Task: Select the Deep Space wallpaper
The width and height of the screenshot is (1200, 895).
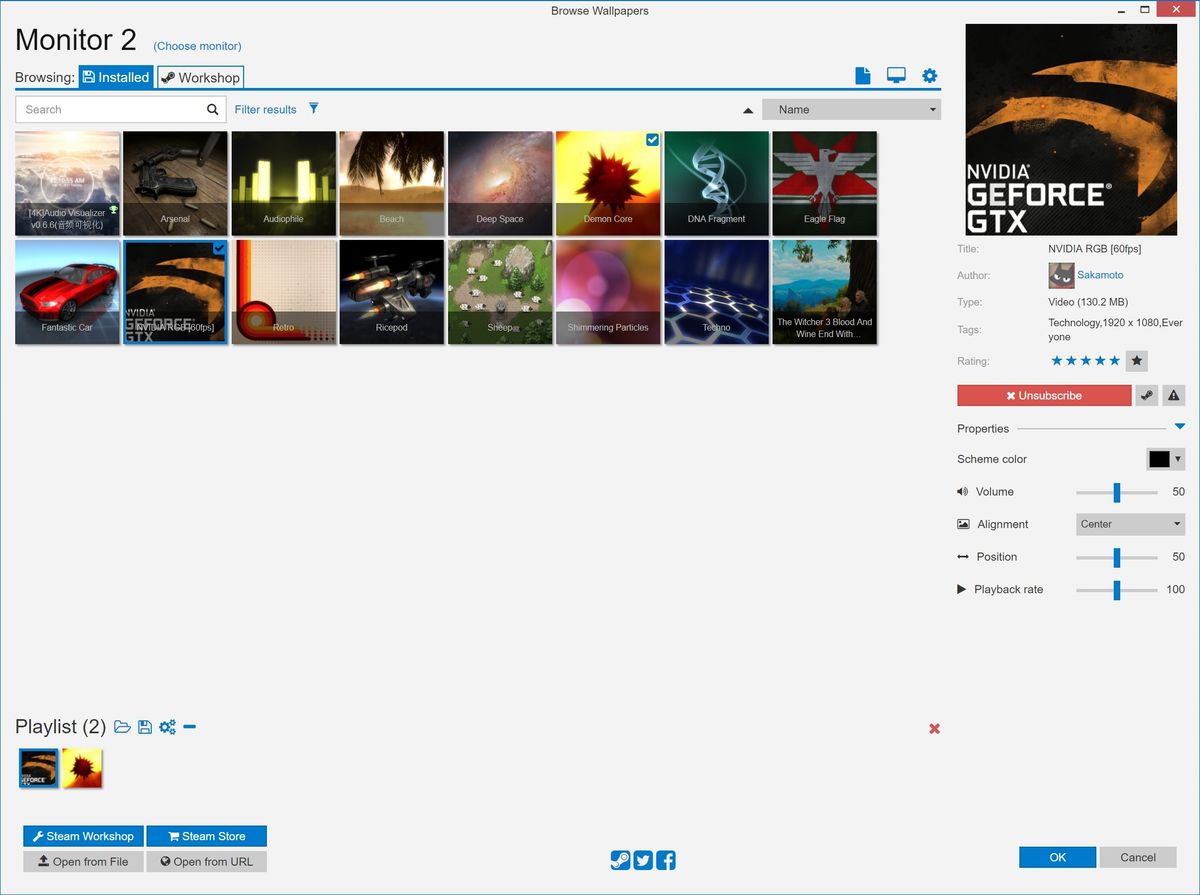Action: [500, 184]
